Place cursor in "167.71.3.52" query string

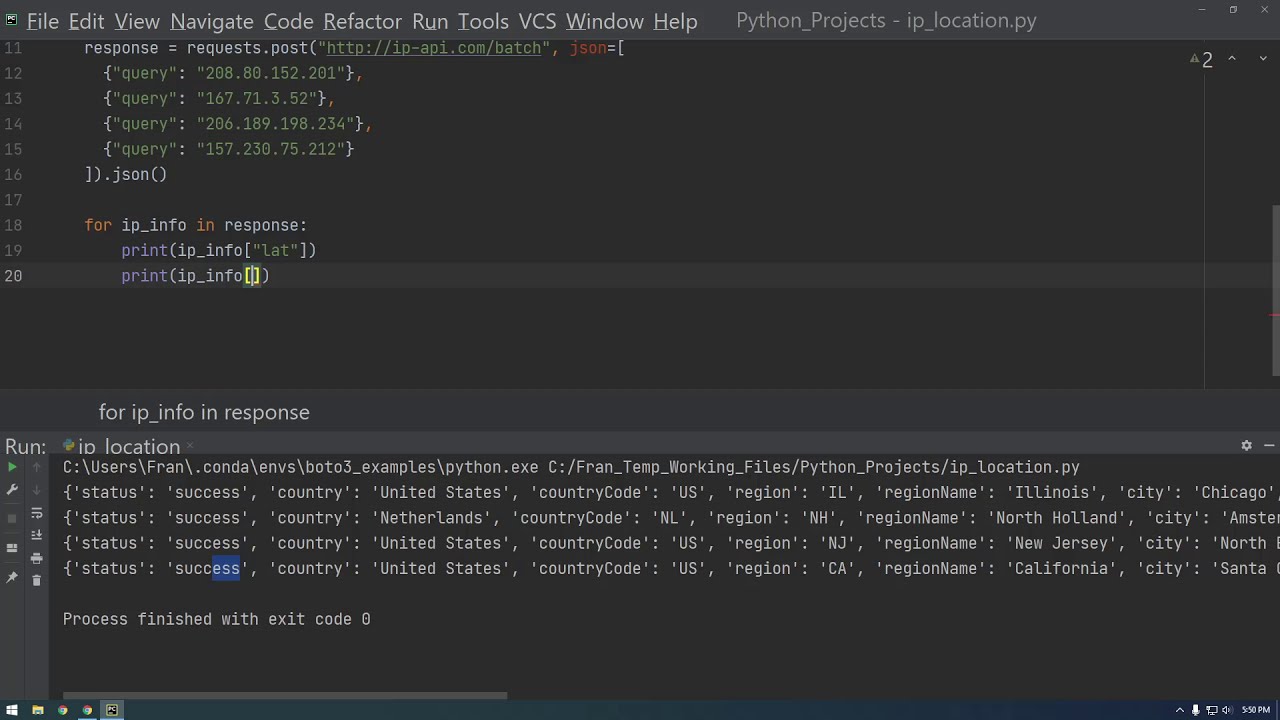pyautogui.click(x=256, y=99)
